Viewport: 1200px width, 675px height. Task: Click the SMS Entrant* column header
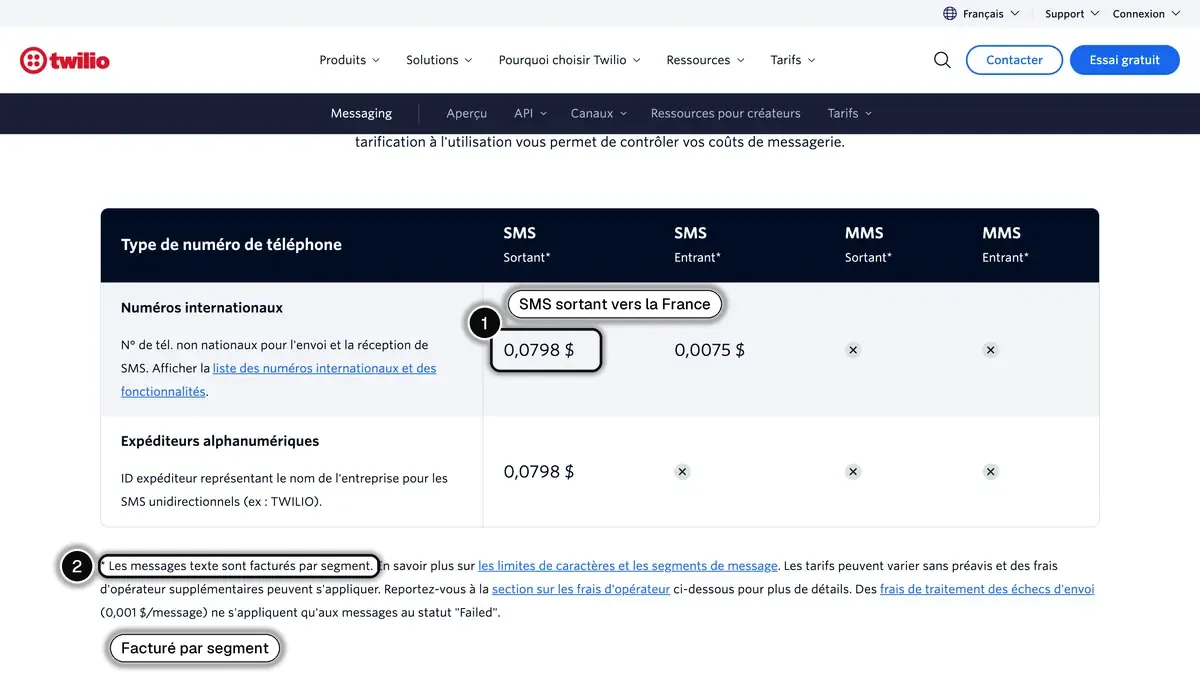tap(697, 245)
